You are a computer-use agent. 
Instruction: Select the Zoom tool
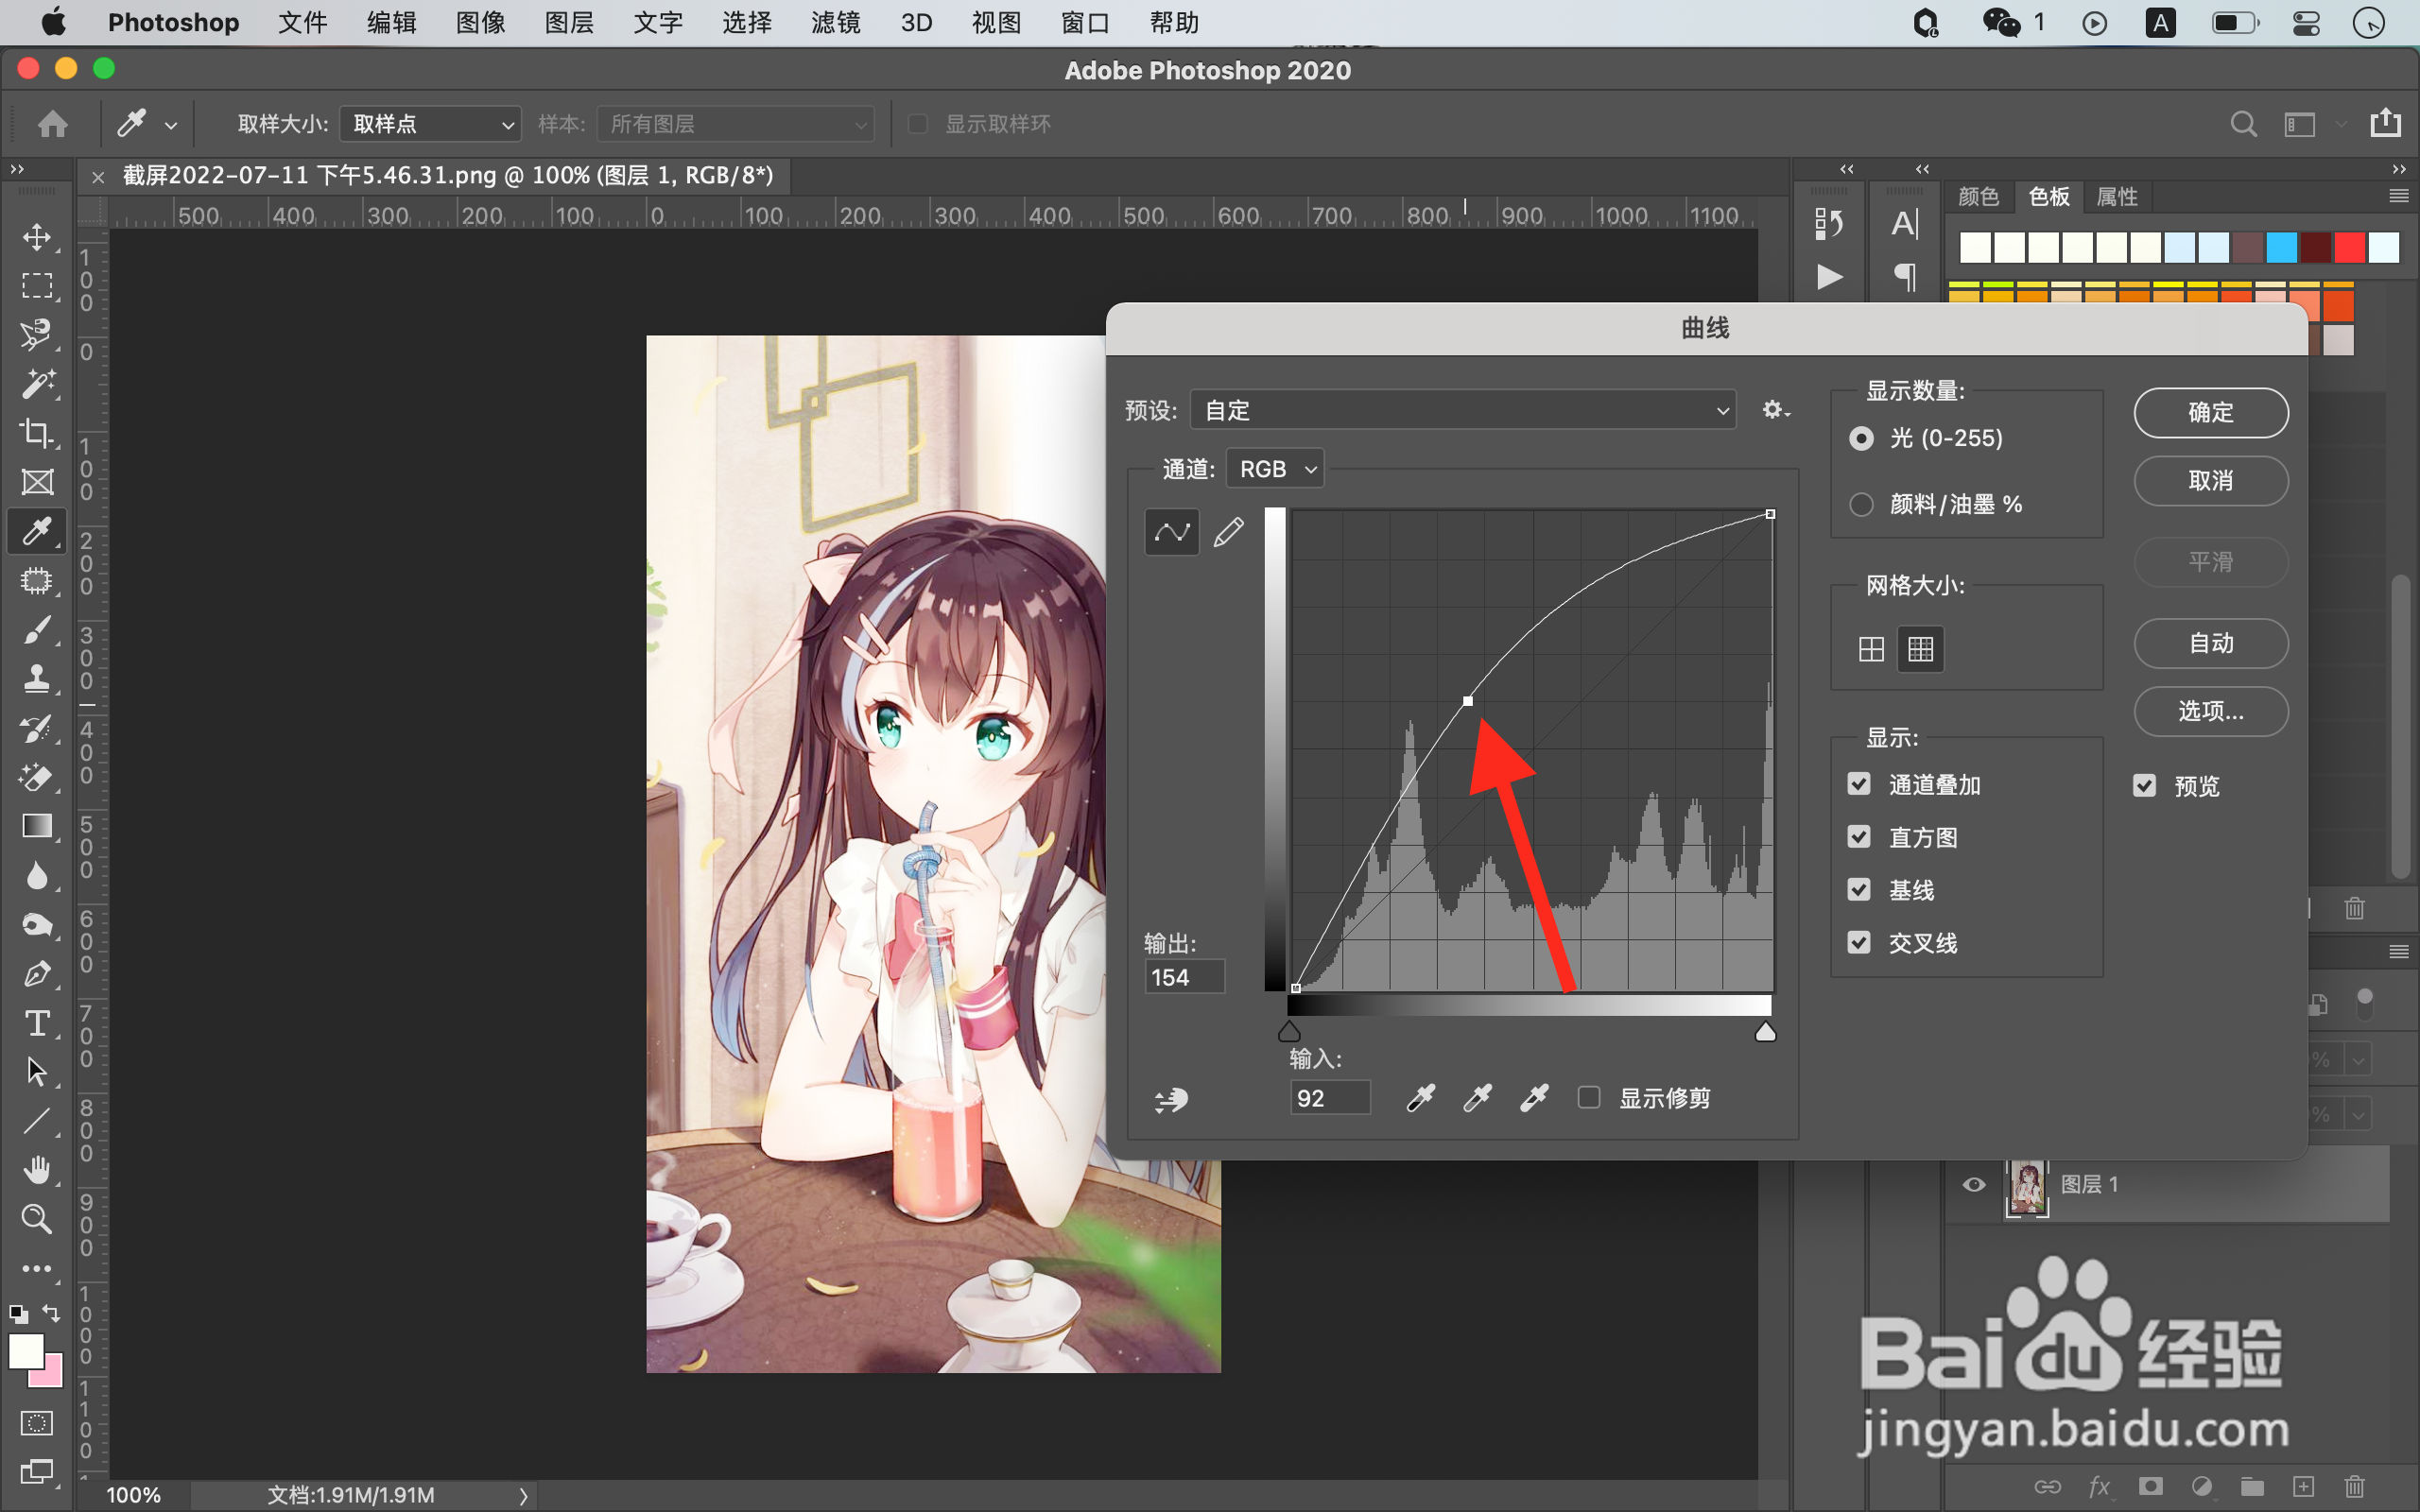pyautogui.click(x=37, y=1218)
